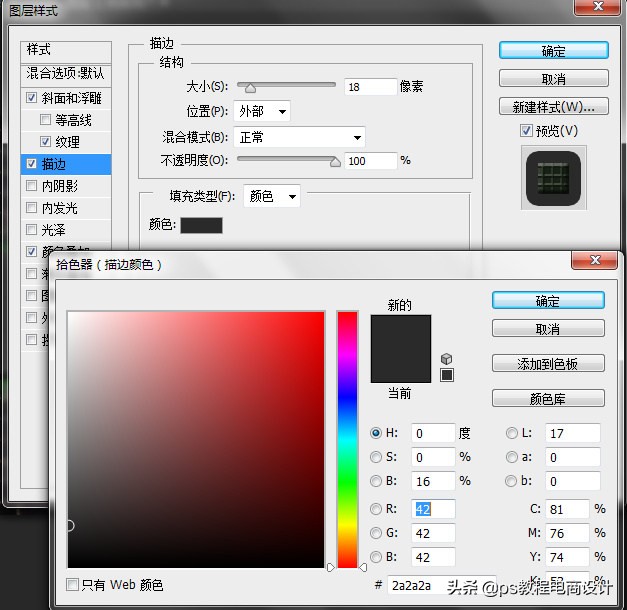Click the 当前 current color preview
The image size is (627, 610).
tap(401, 366)
